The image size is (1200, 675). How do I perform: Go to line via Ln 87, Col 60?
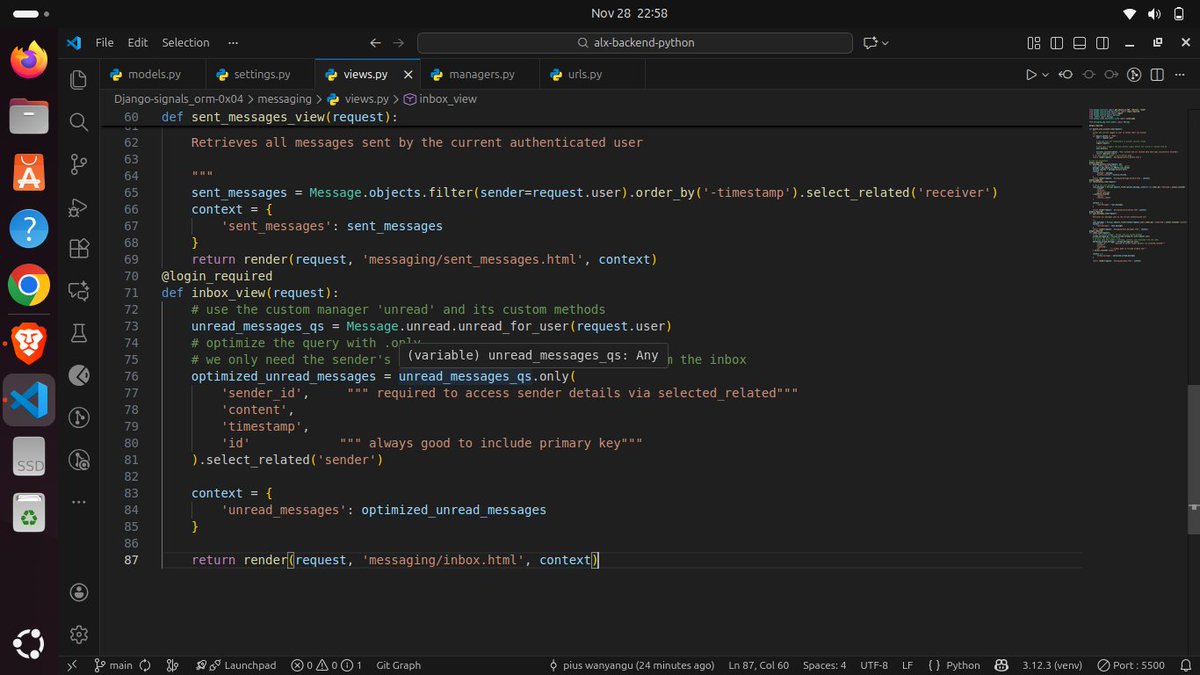[x=759, y=665]
